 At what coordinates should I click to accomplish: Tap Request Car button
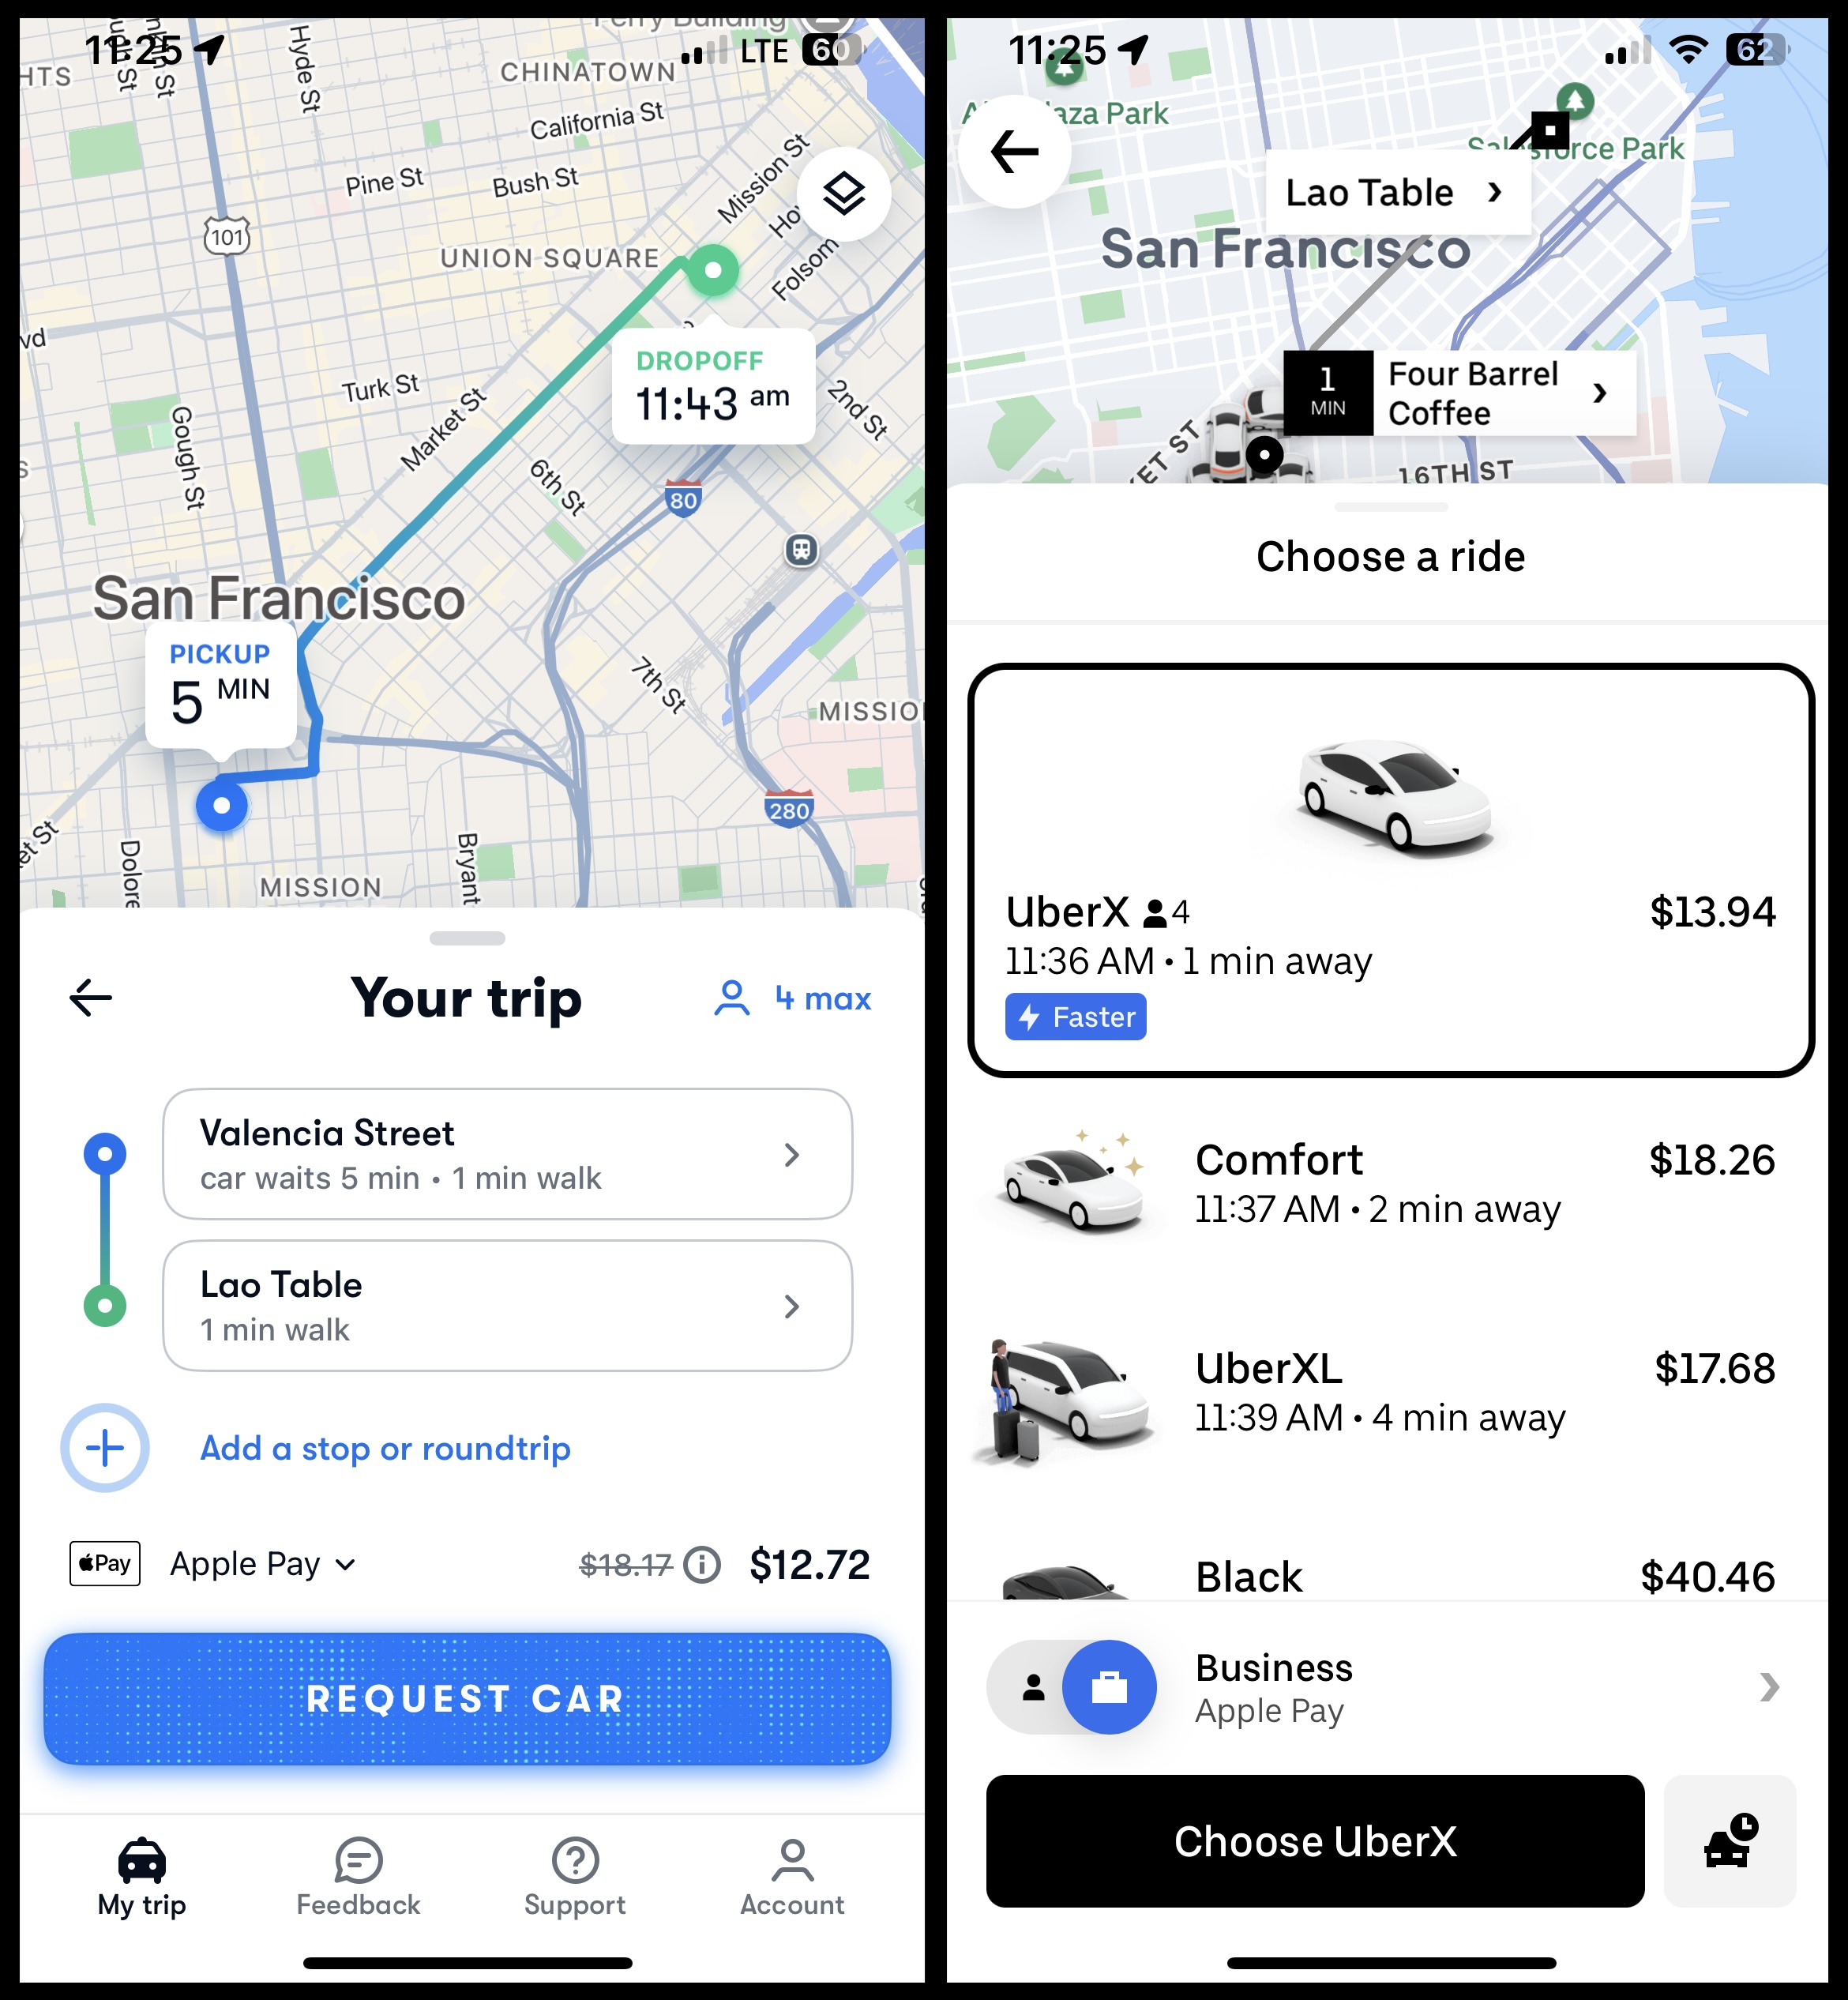[x=461, y=1698]
